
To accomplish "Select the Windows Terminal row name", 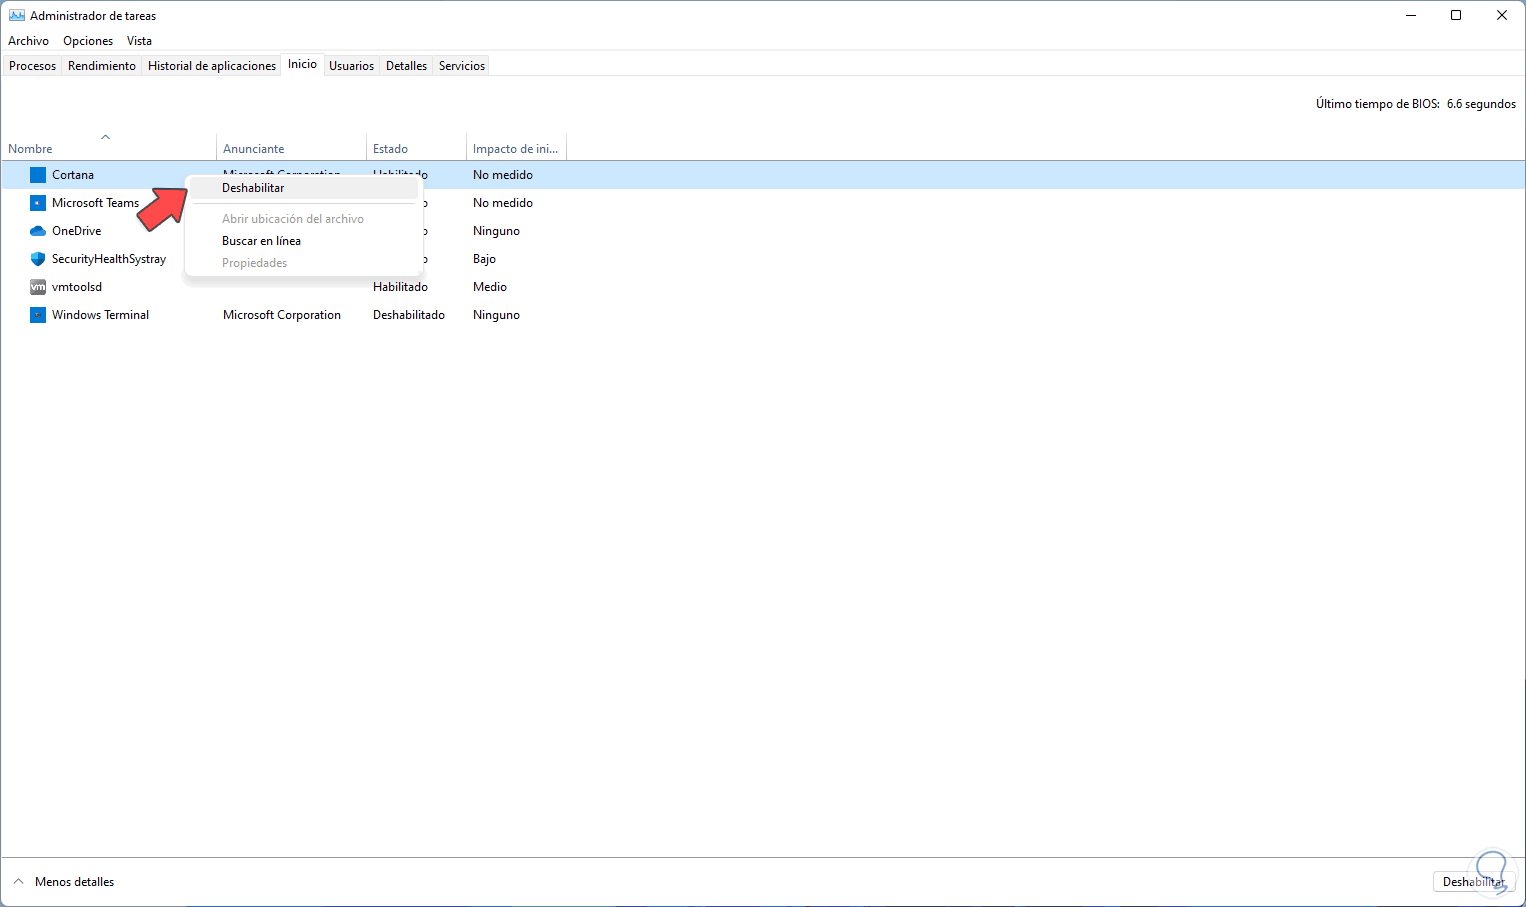I will click(100, 315).
